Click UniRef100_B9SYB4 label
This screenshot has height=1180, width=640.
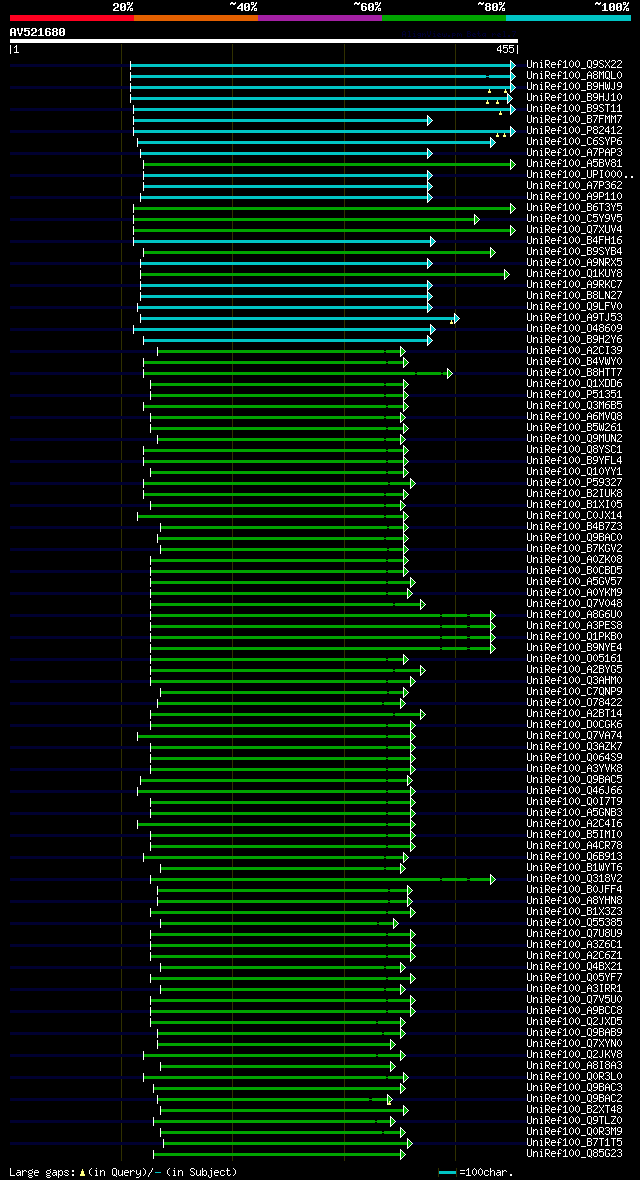tap(574, 251)
